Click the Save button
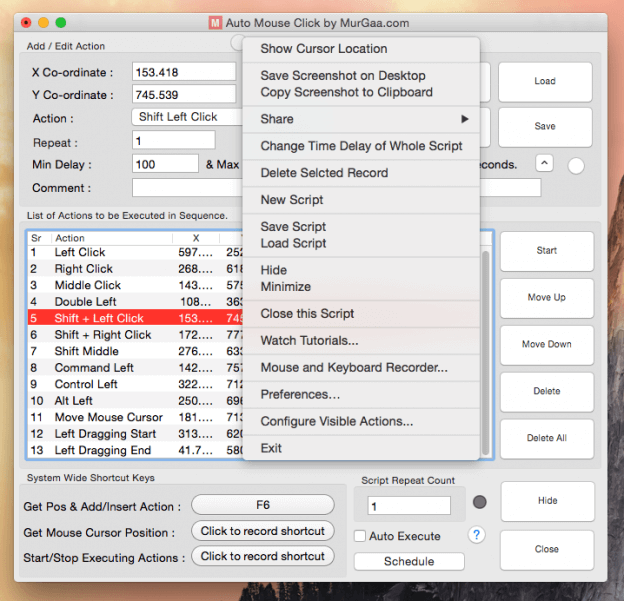624x601 pixels. (545, 127)
